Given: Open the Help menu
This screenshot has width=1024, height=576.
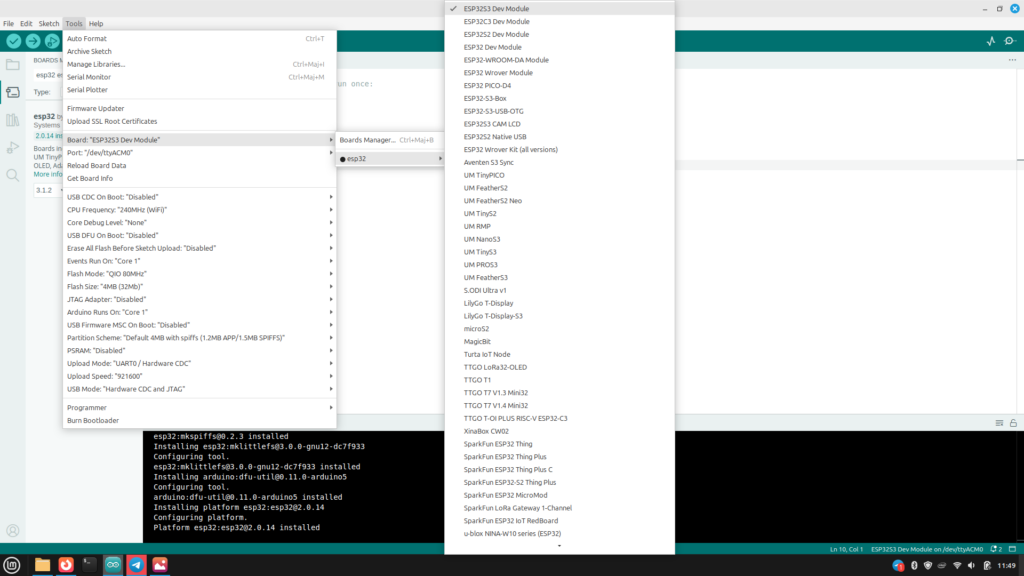Looking at the screenshot, I should tap(96, 24).
